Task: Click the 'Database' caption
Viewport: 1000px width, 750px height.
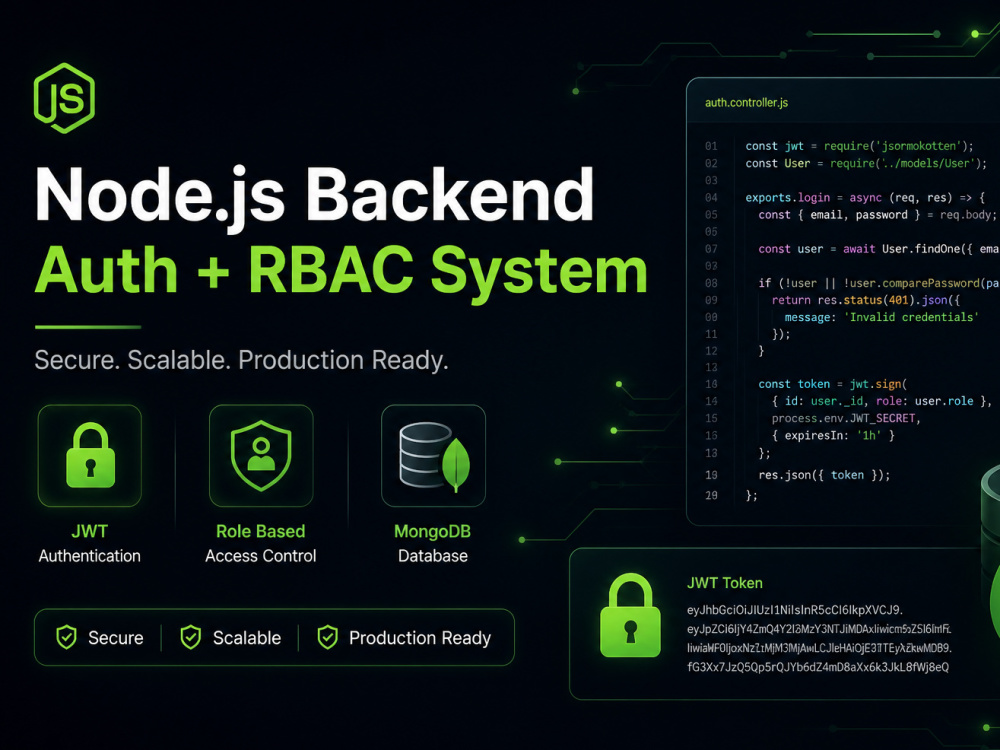Action: point(432,556)
